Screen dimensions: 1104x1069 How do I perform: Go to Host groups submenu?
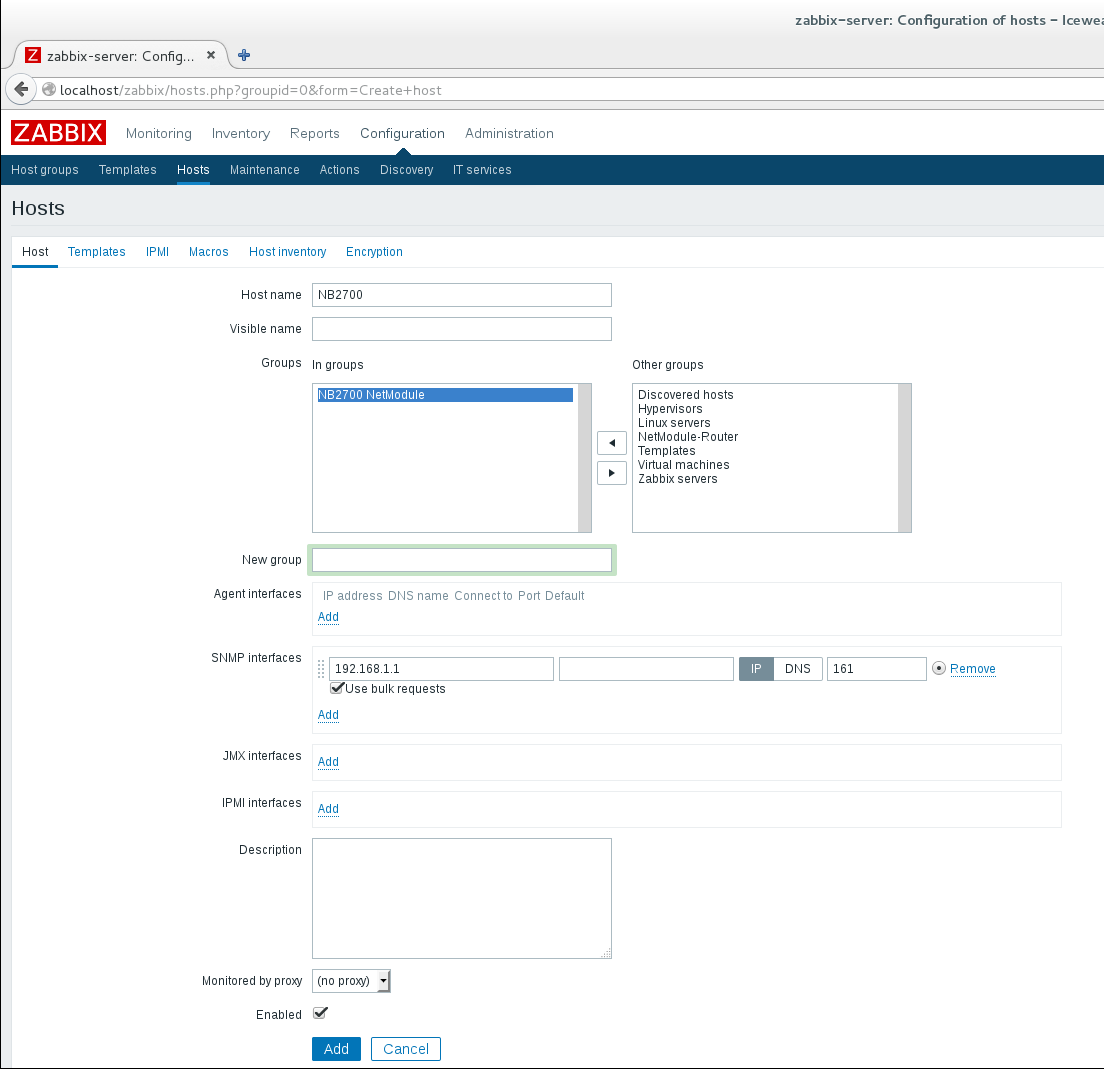(x=45, y=170)
